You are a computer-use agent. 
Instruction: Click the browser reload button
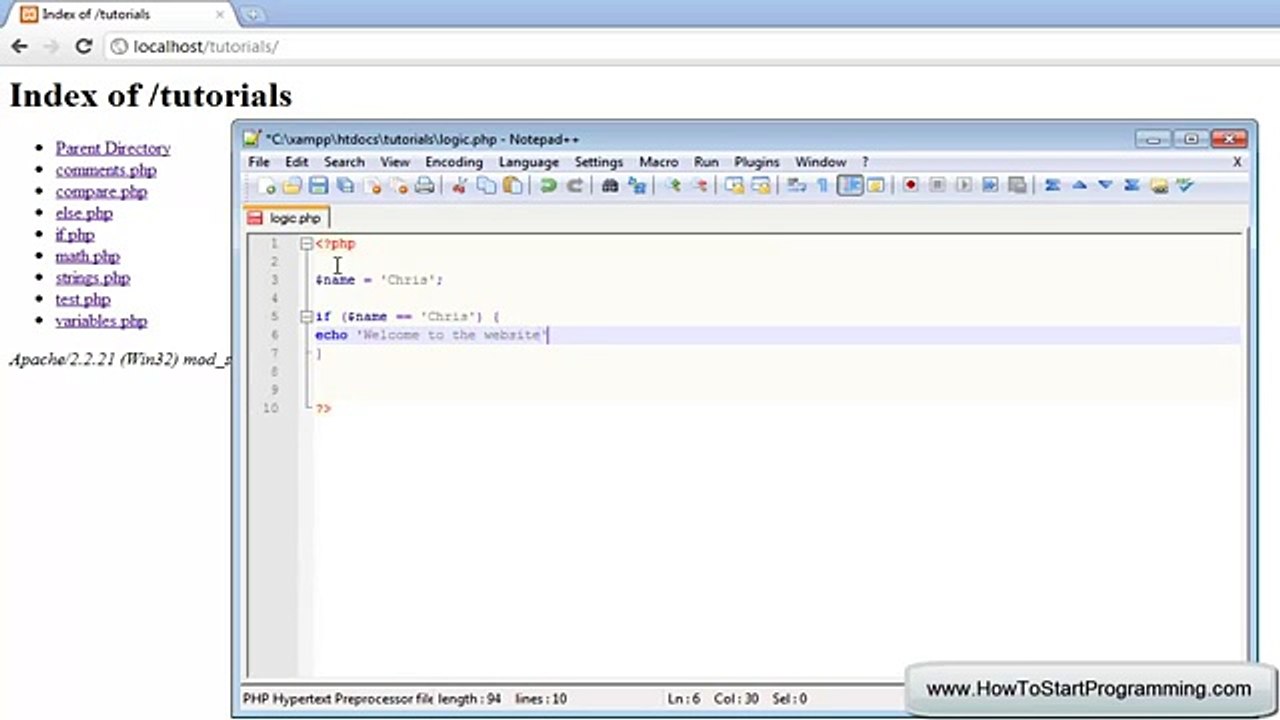(84, 46)
